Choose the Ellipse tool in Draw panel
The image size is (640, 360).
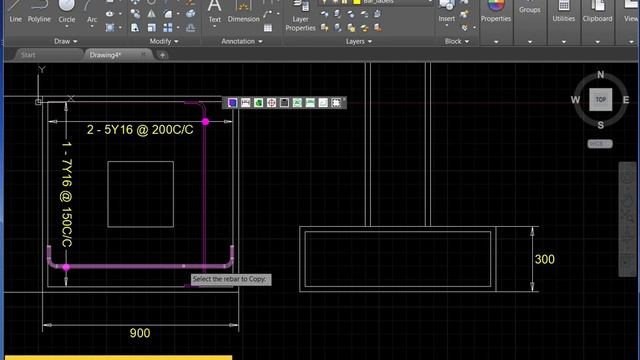pos(110,14)
